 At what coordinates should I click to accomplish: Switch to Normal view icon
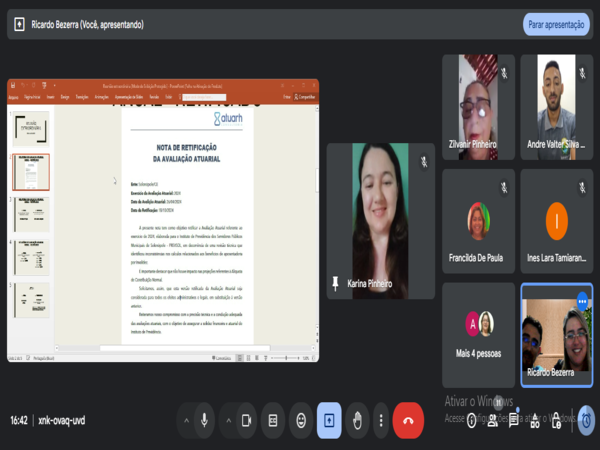240,358
